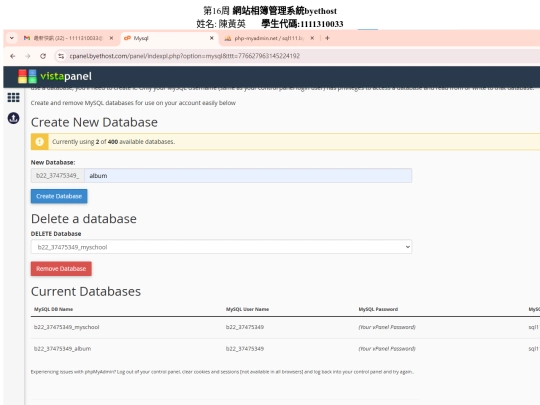Select the b22_37475349_myschool table entry

tap(66, 327)
